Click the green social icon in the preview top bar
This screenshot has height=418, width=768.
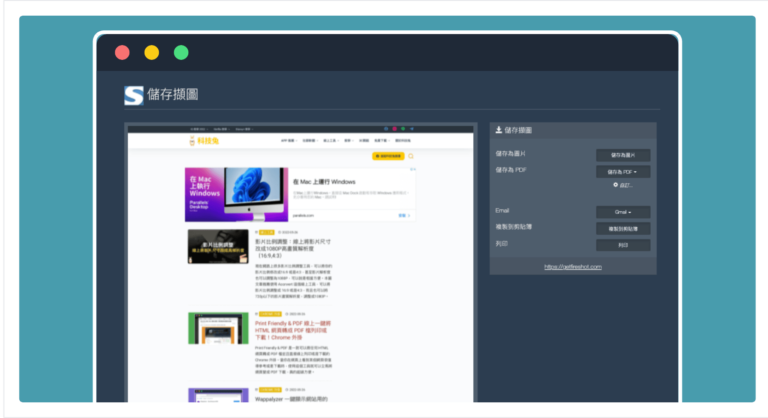(x=403, y=129)
